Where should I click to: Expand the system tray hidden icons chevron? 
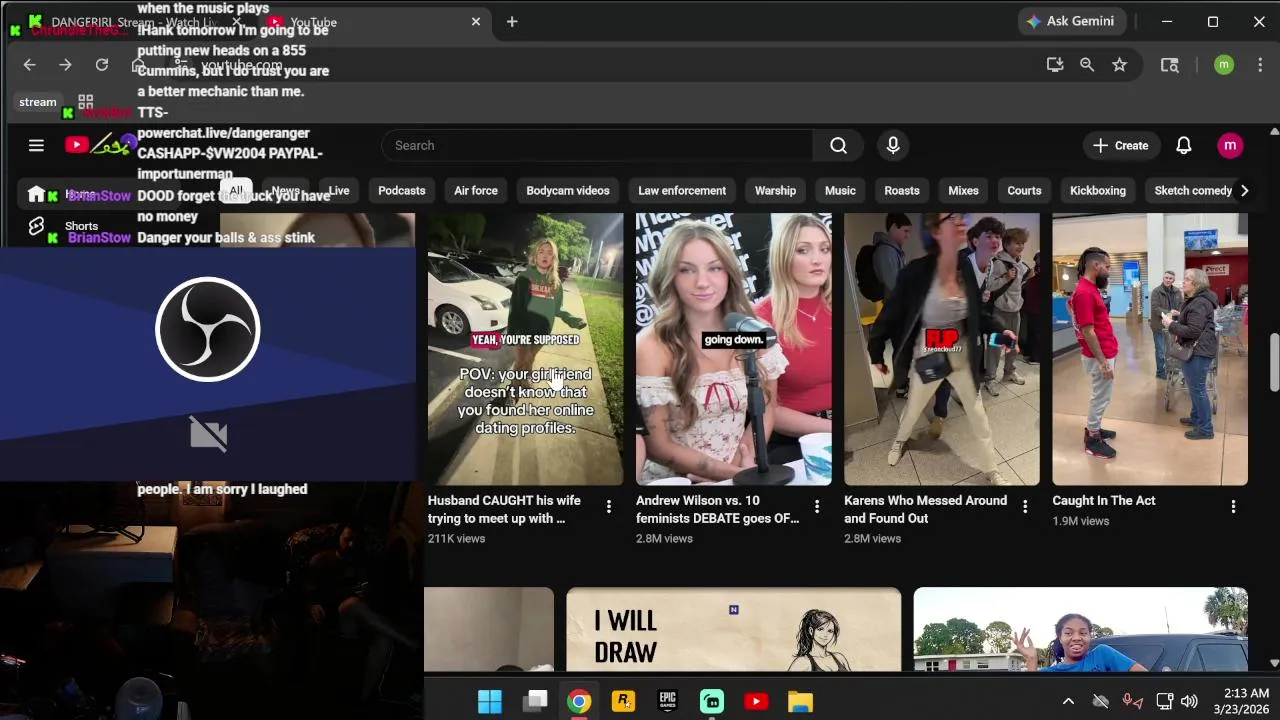pyautogui.click(x=1068, y=701)
